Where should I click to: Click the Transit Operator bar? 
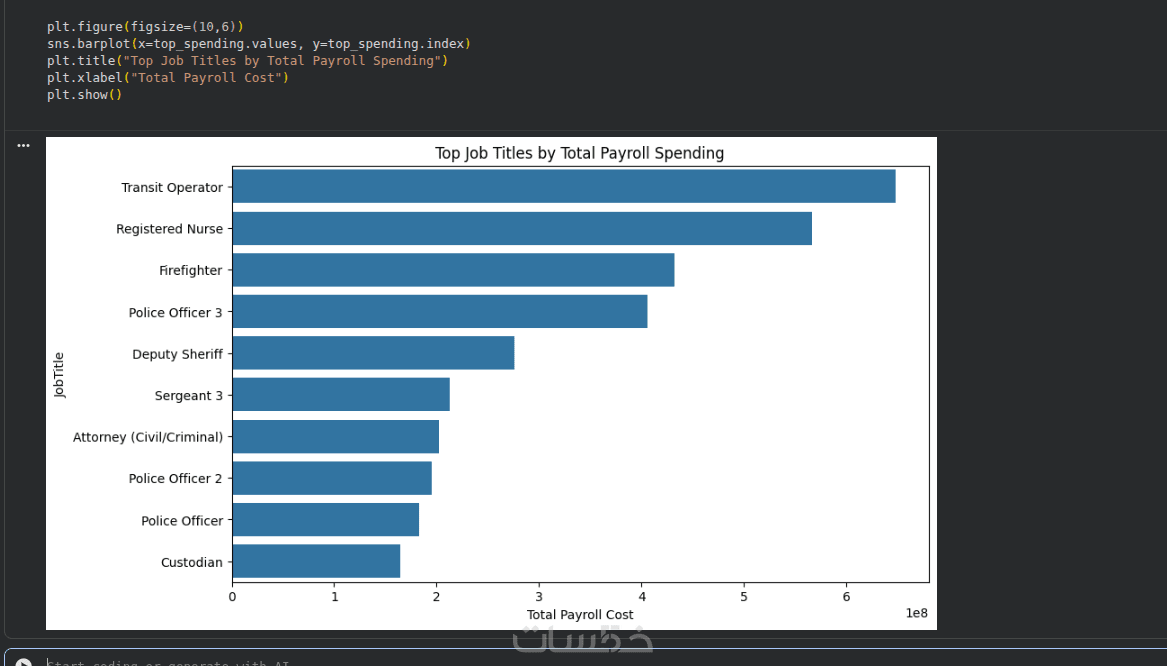(x=563, y=187)
